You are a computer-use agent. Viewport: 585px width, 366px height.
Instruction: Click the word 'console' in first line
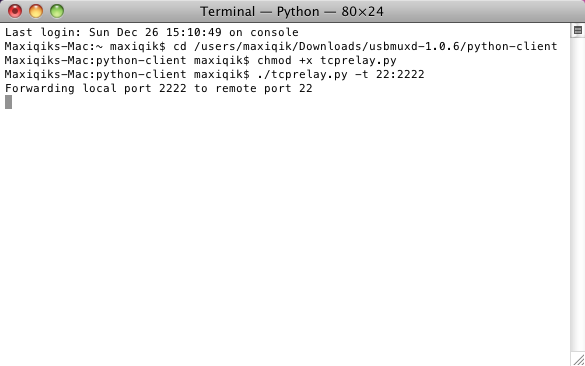pyautogui.click(x=274, y=32)
